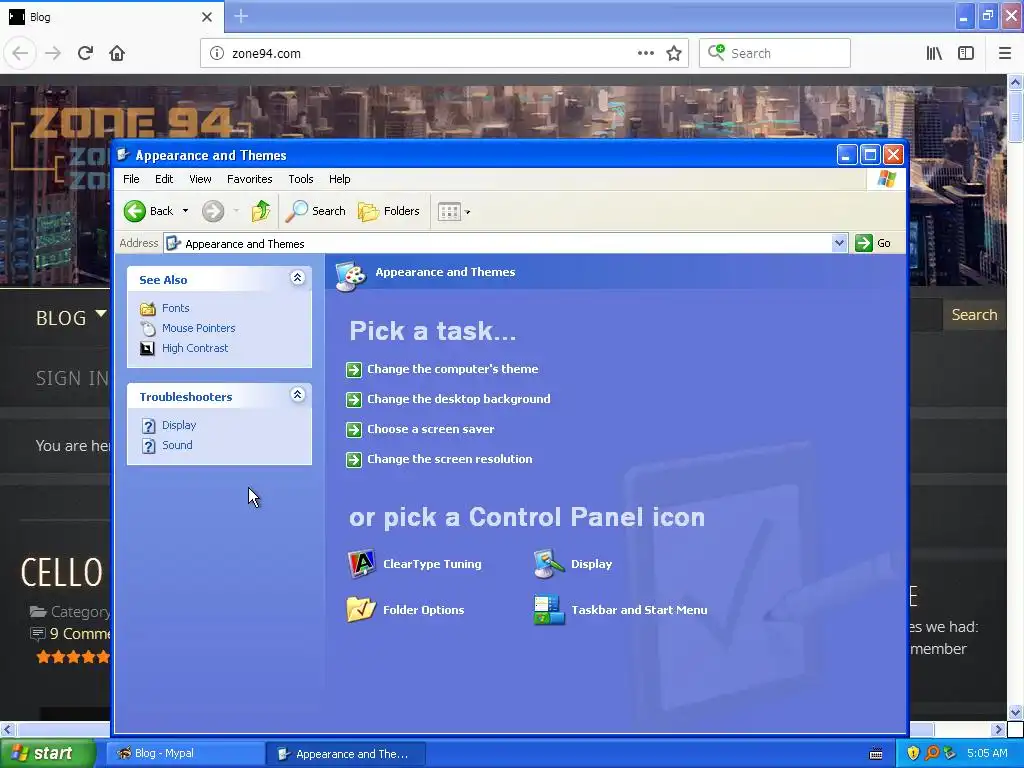Click the taskbar clock showing 5:05 AM

(987, 753)
